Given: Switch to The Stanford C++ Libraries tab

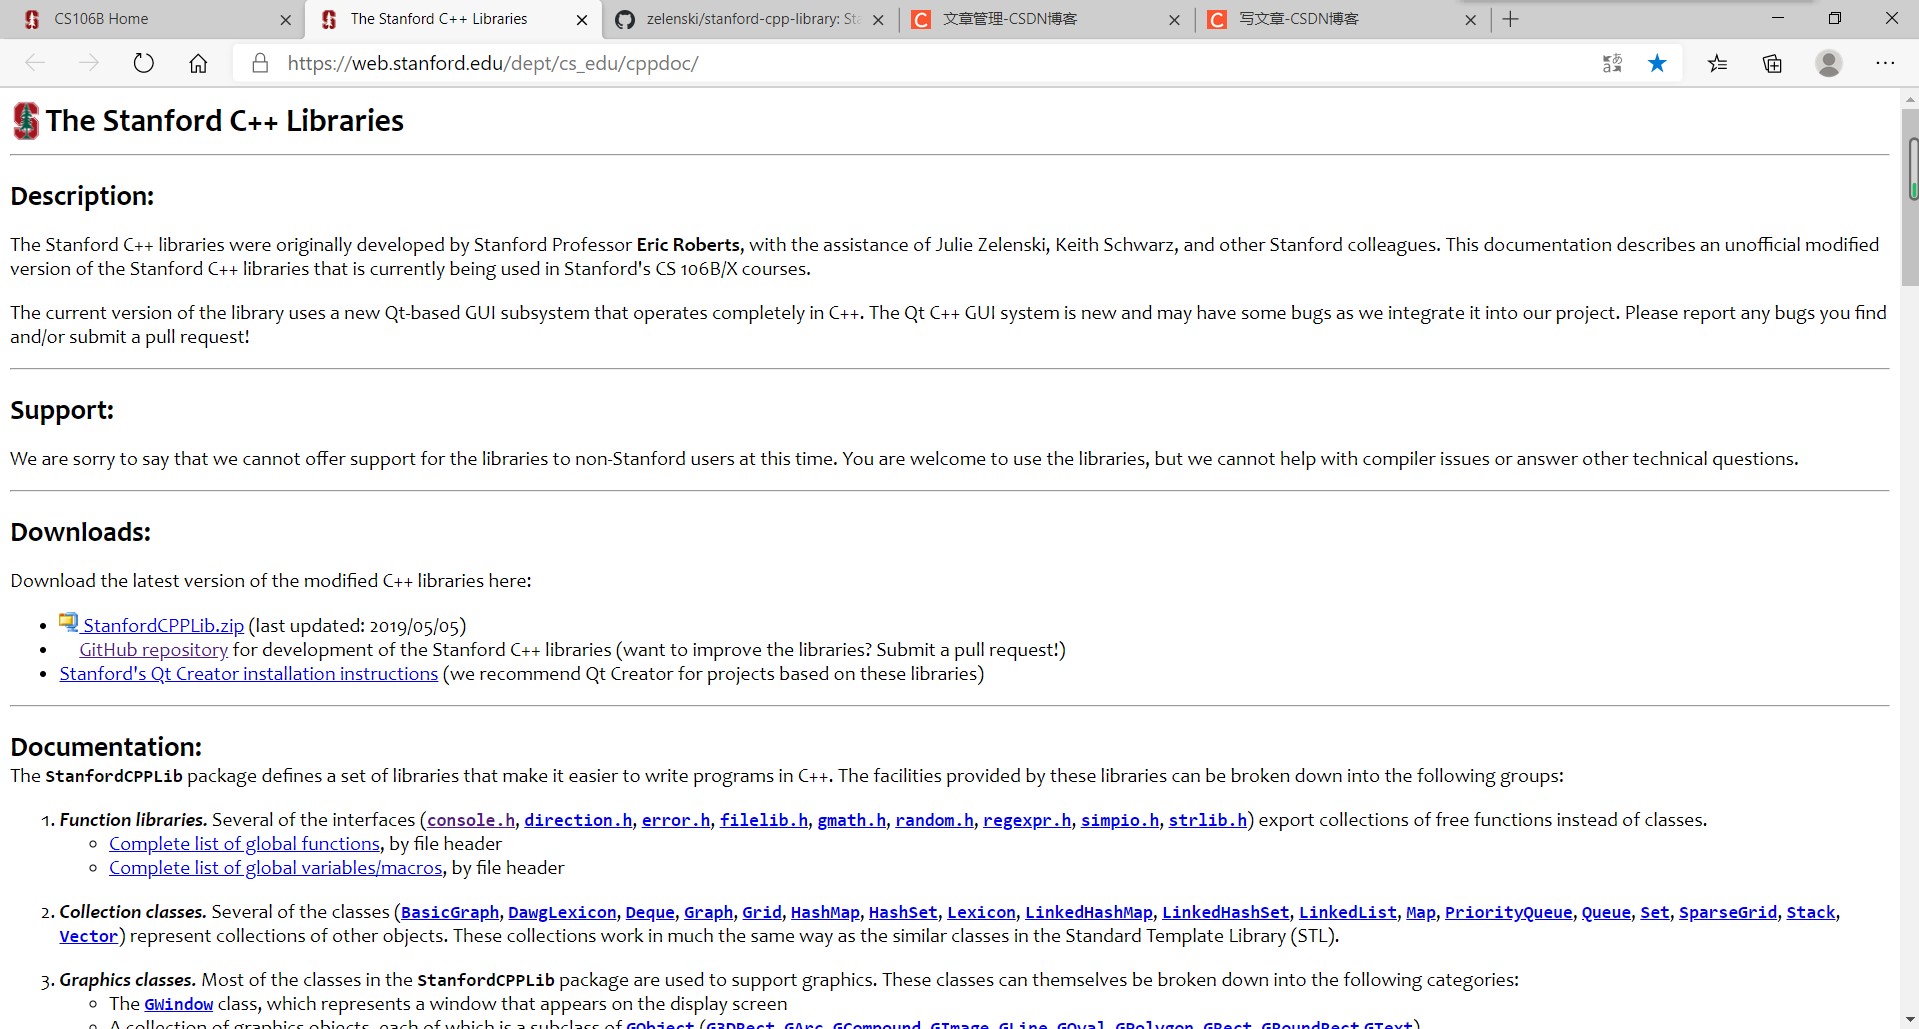Looking at the screenshot, I should [x=453, y=19].
